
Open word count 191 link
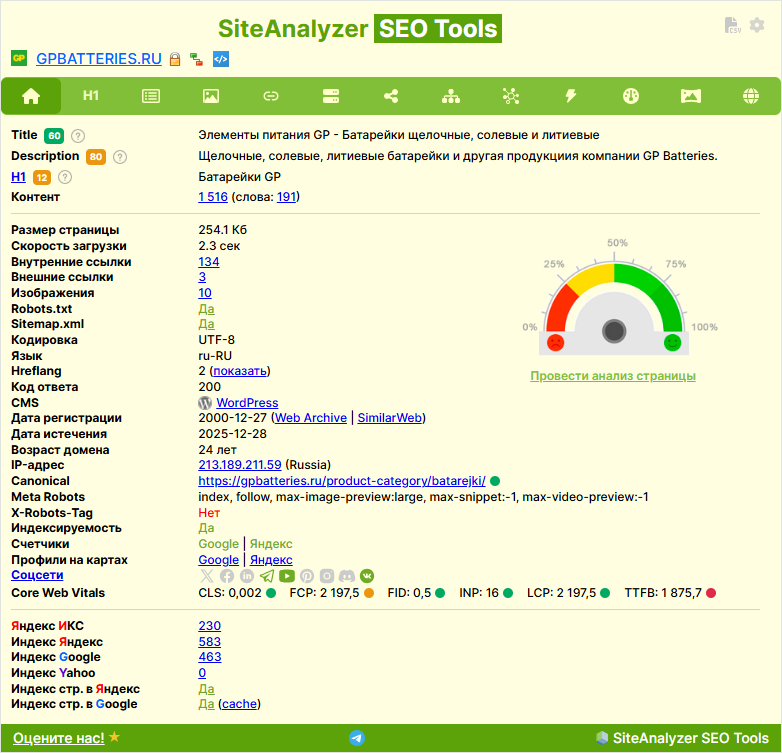286,197
